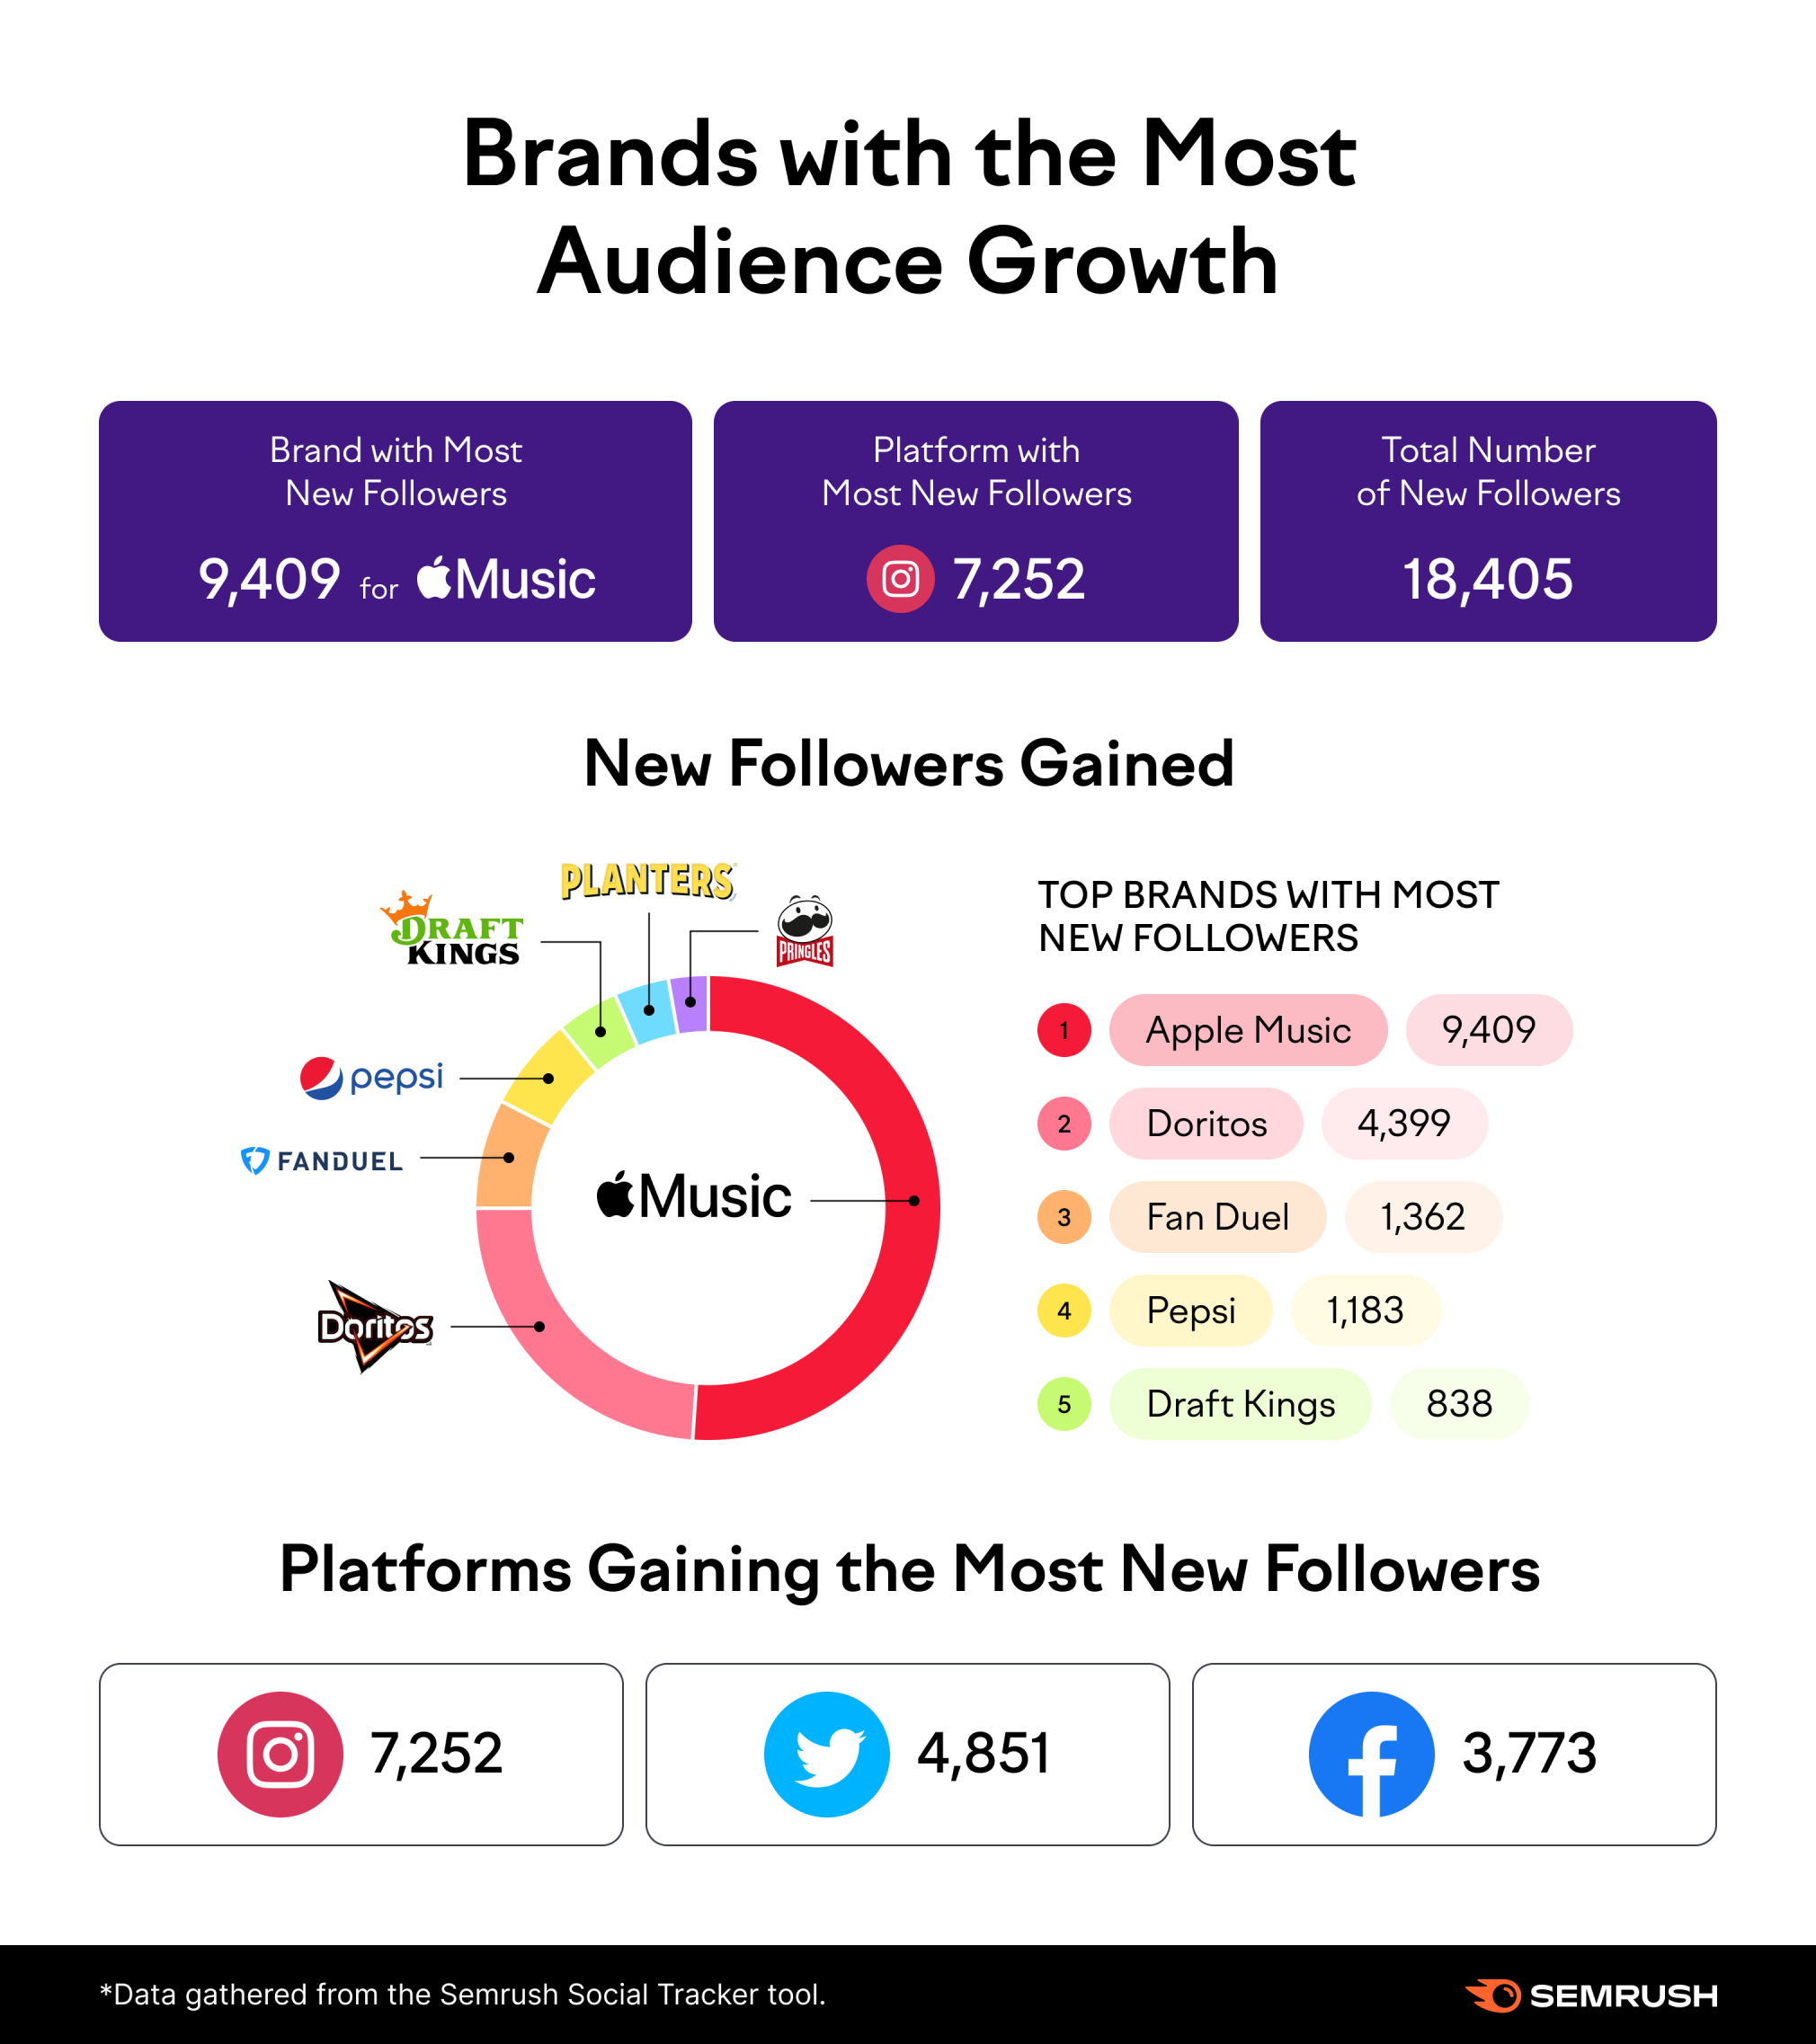Click the Pringles logo above the donut chart
The height and width of the screenshot is (2044, 1816).
click(x=805, y=931)
